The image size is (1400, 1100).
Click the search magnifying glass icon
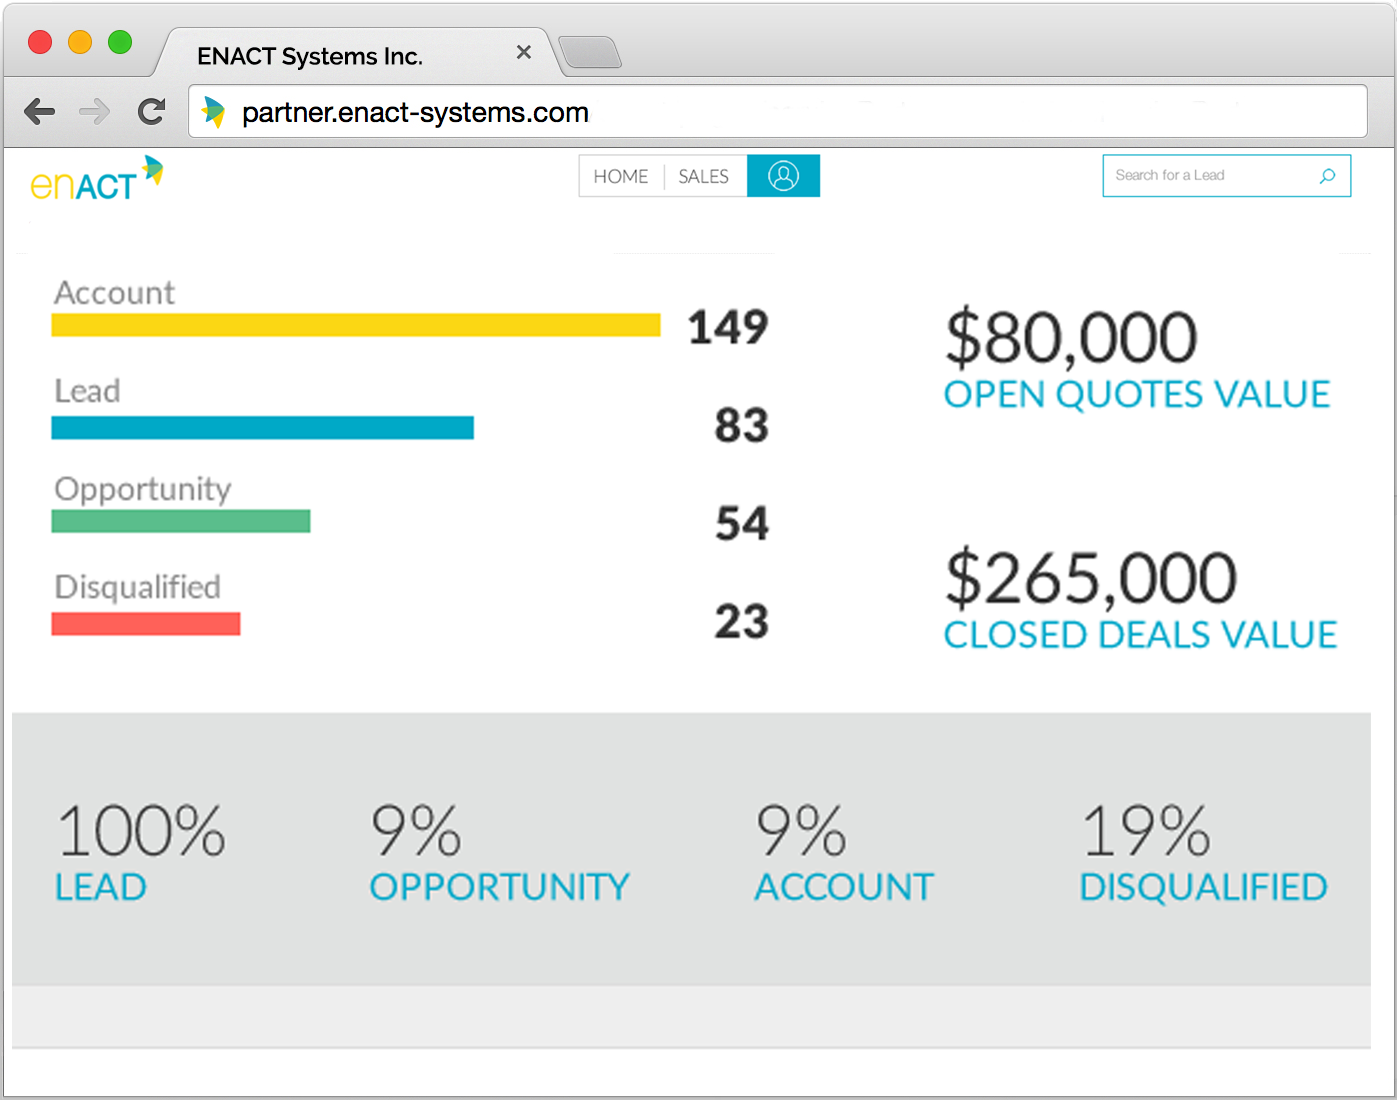tap(1327, 176)
